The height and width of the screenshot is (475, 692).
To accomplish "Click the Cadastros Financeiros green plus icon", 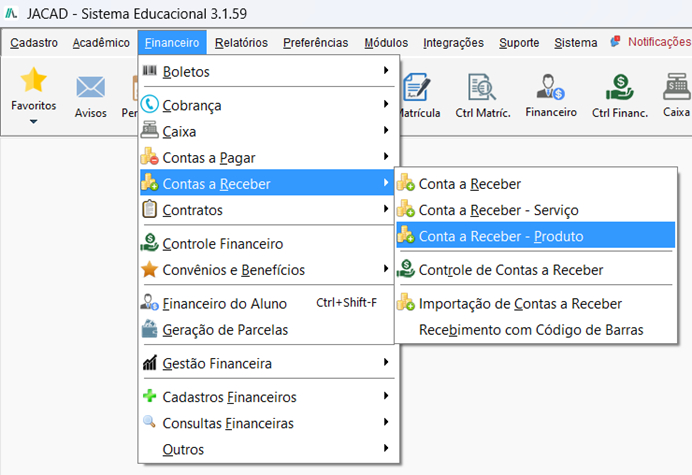I will pyautogui.click(x=150, y=396).
